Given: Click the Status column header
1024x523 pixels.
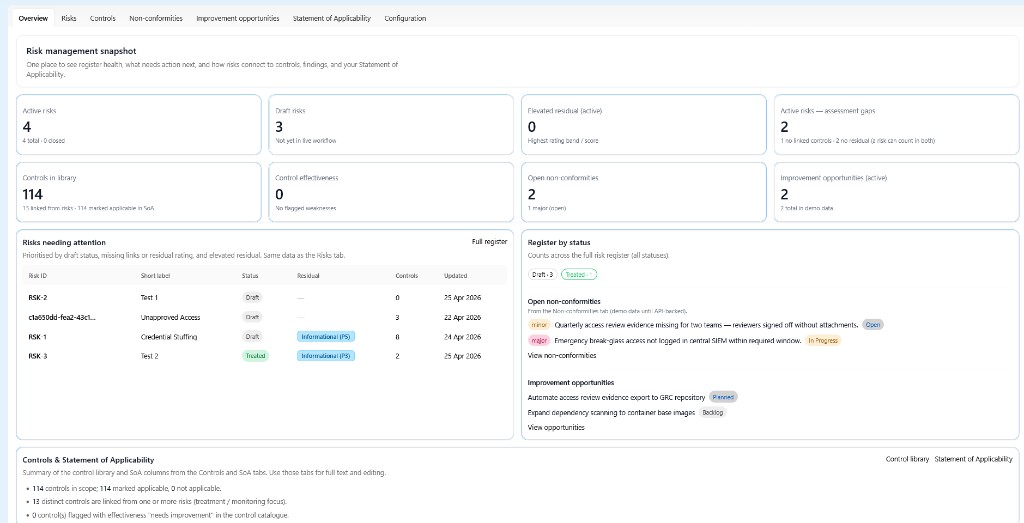Looking at the screenshot, I should (249, 276).
